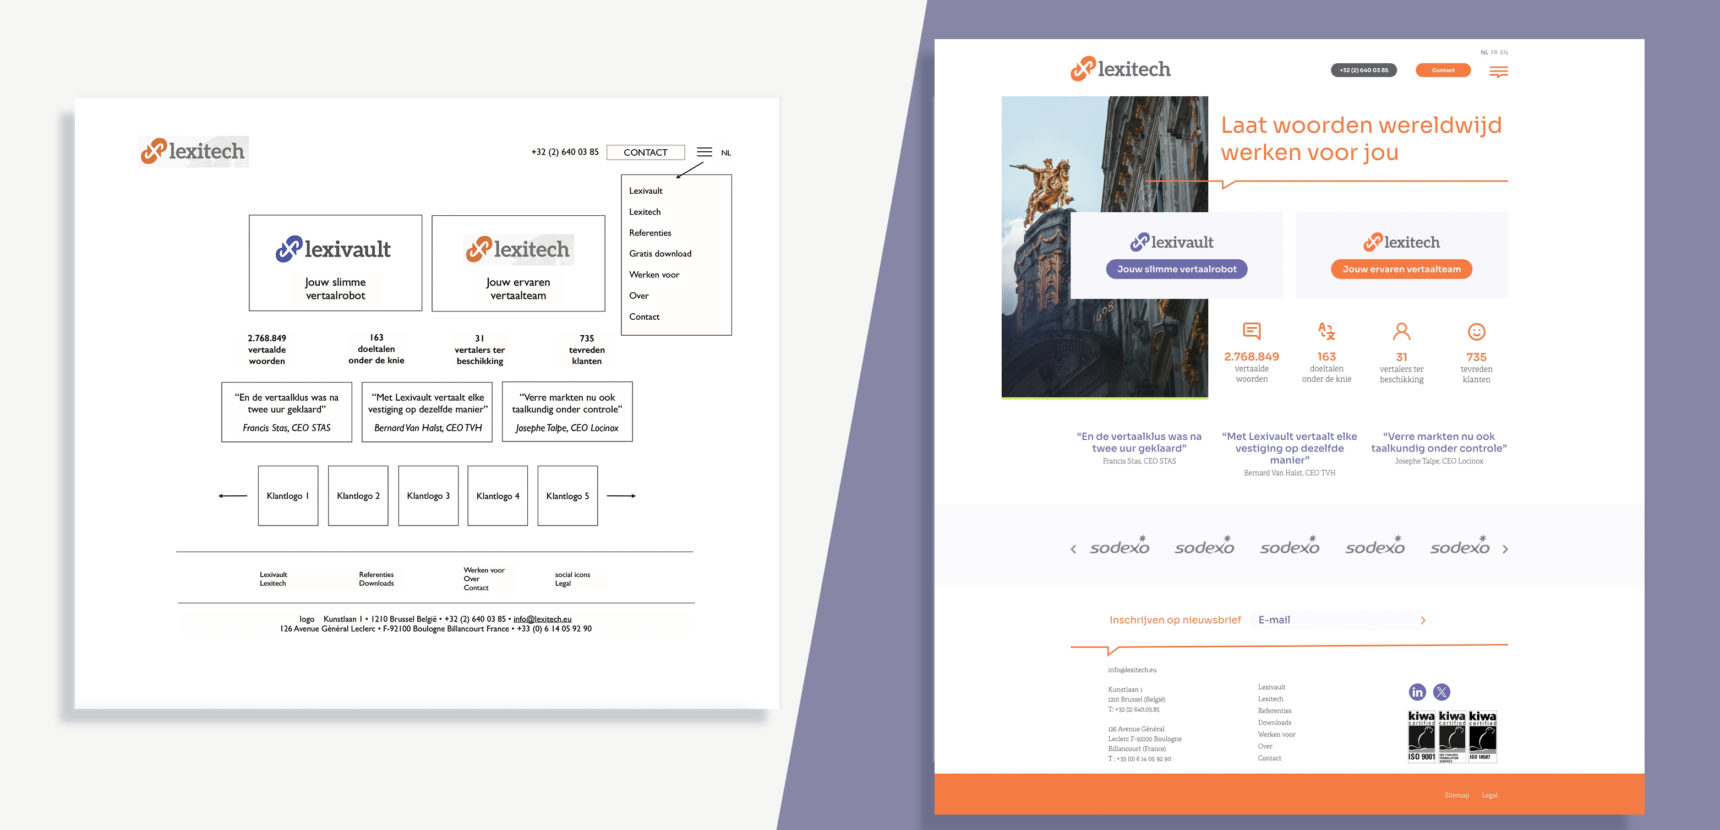The width and height of the screenshot is (1720, 830).
Task: Click the LinkedIn icon in the mockup footer
Action: 1417,692
